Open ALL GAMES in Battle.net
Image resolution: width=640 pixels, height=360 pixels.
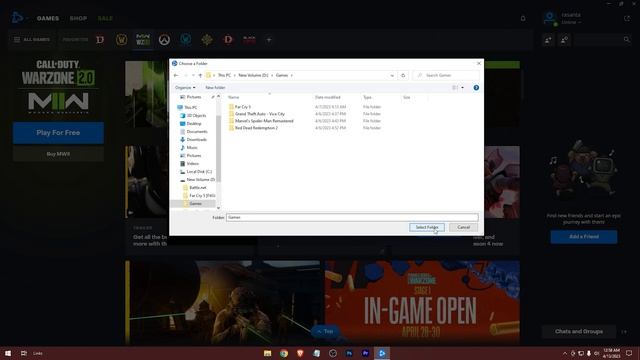tap(32, 40)
